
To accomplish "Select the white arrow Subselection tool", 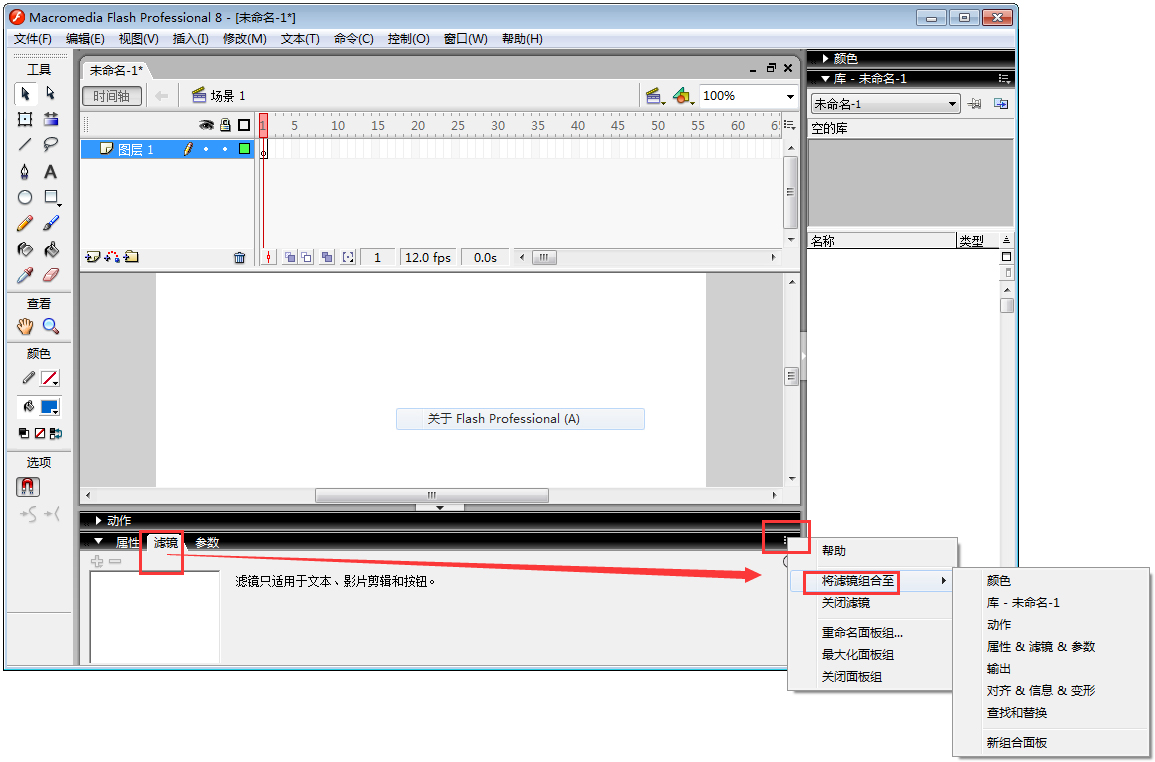I will pos(50,94).
